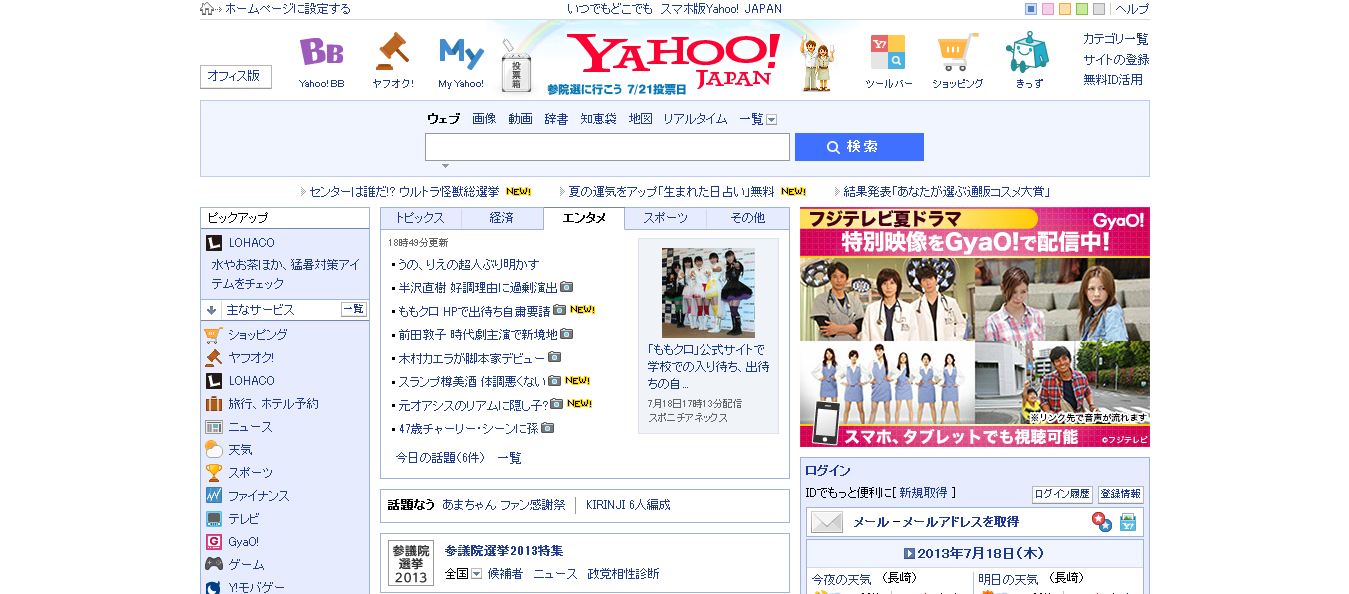
Task: Open the 天気 weather icon
Action: [x=213, y=450]
